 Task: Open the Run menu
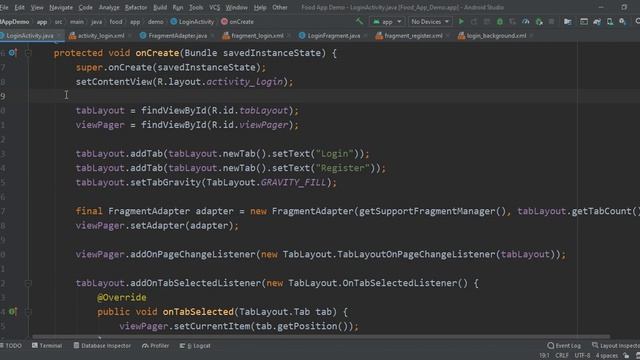pyautogui.click(x=178, y=7)
